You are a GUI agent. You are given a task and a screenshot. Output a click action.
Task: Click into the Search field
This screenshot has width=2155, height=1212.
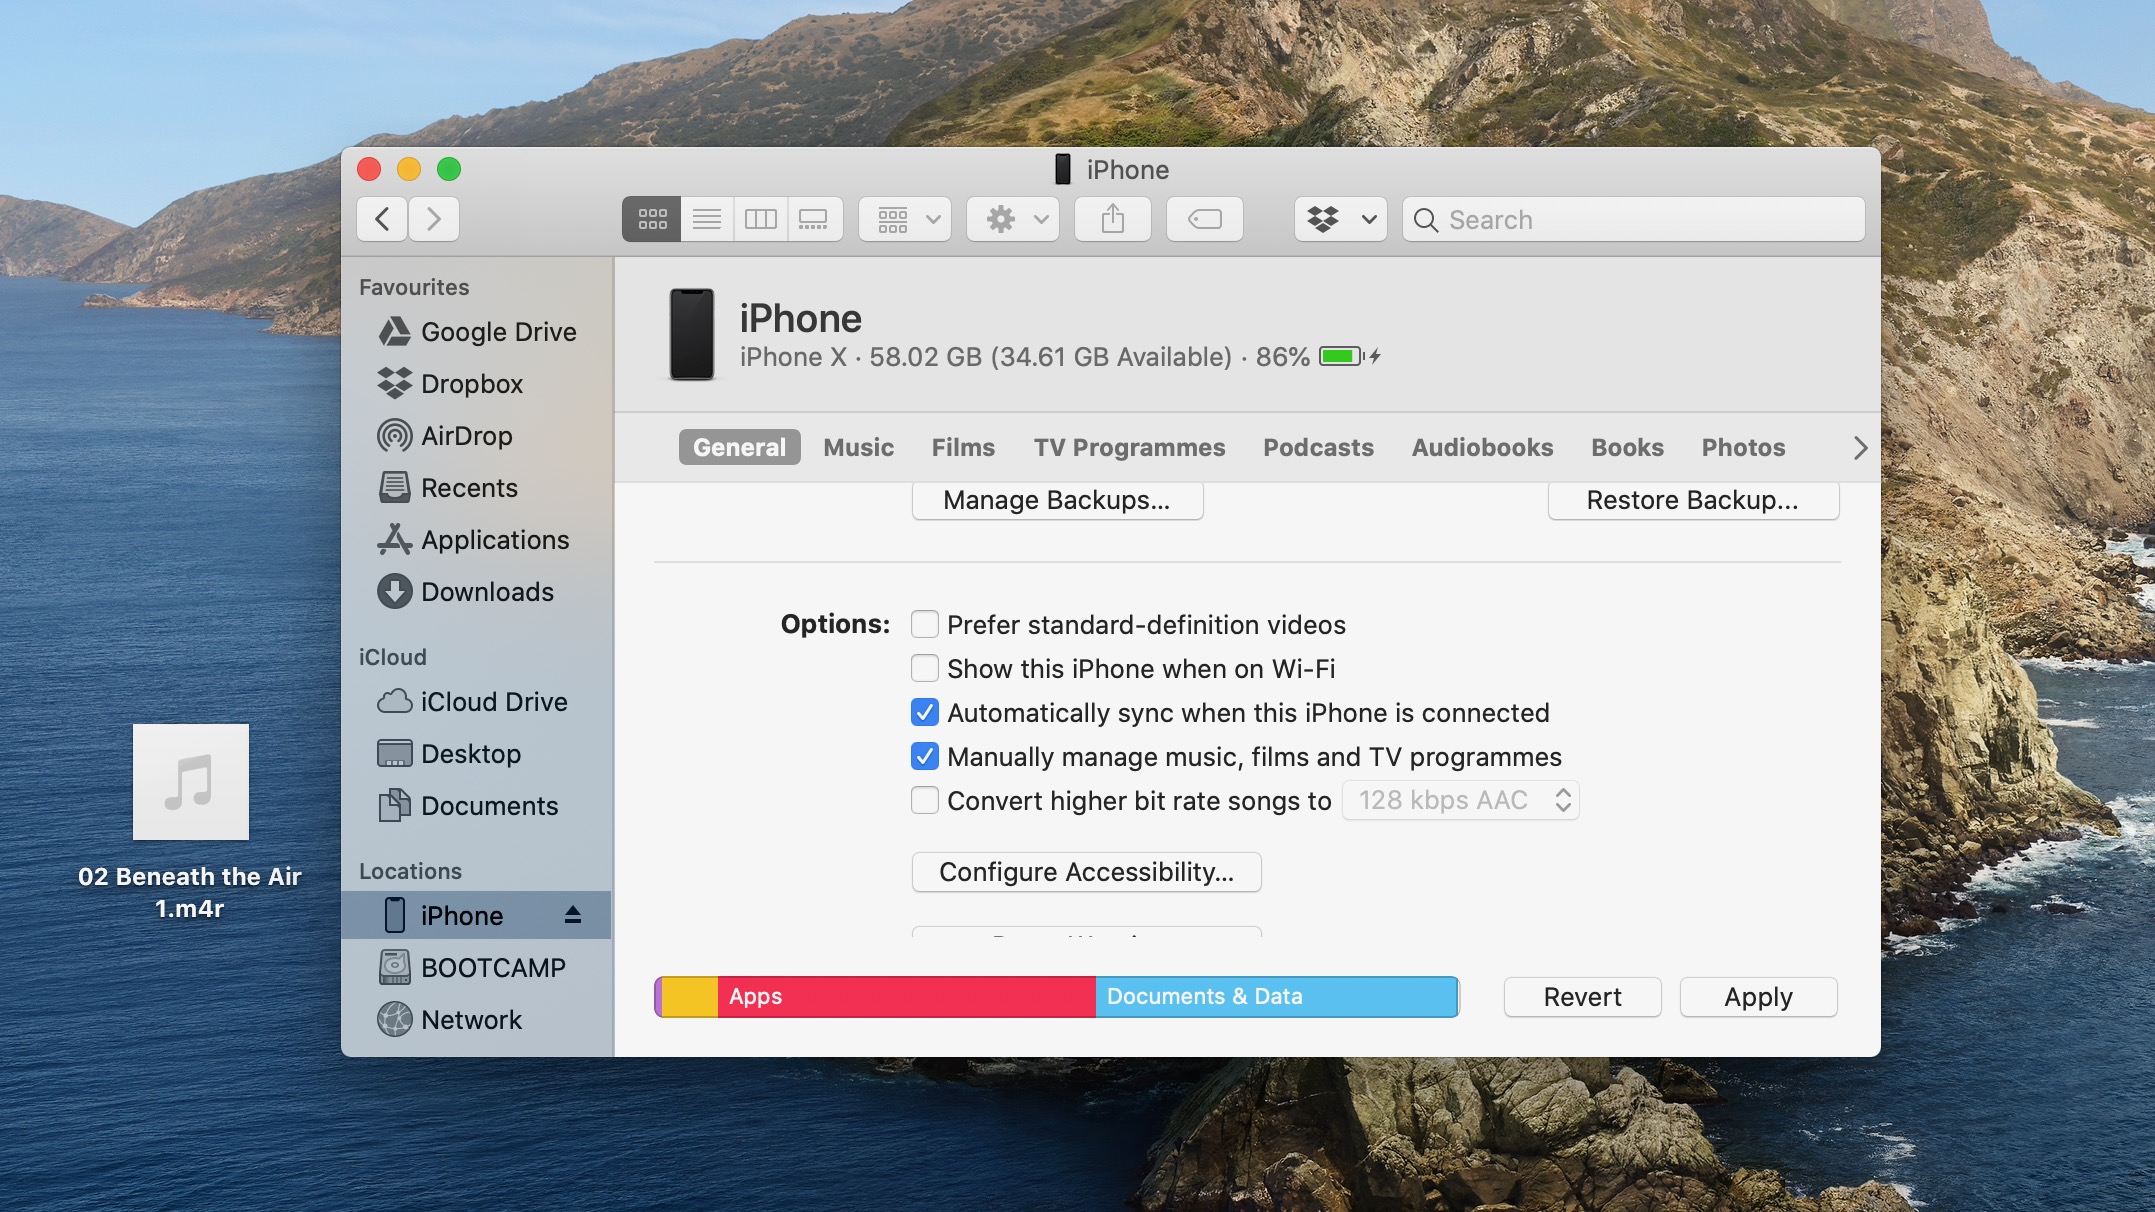[x=1634, y=219]
